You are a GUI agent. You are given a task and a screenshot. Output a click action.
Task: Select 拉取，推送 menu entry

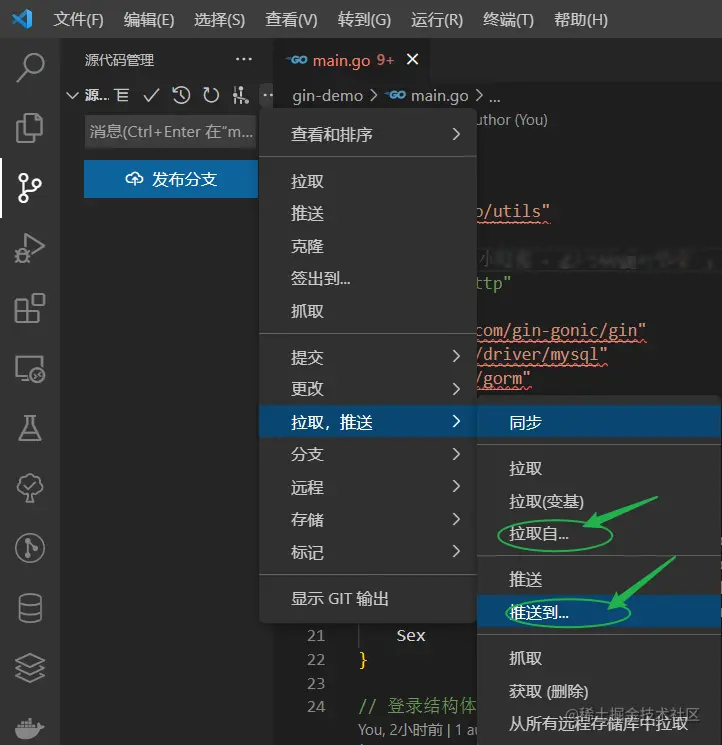tap(368, 421)
